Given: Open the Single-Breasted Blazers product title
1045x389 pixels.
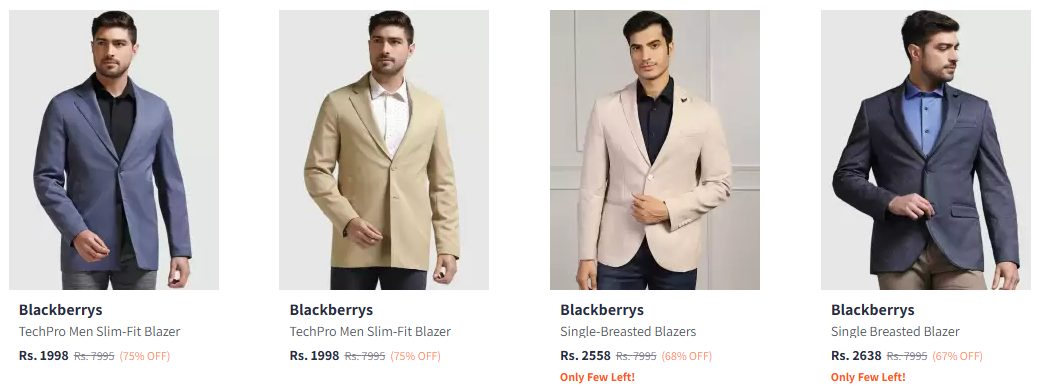Looking at the screenshot, I should tap(628, 331).
